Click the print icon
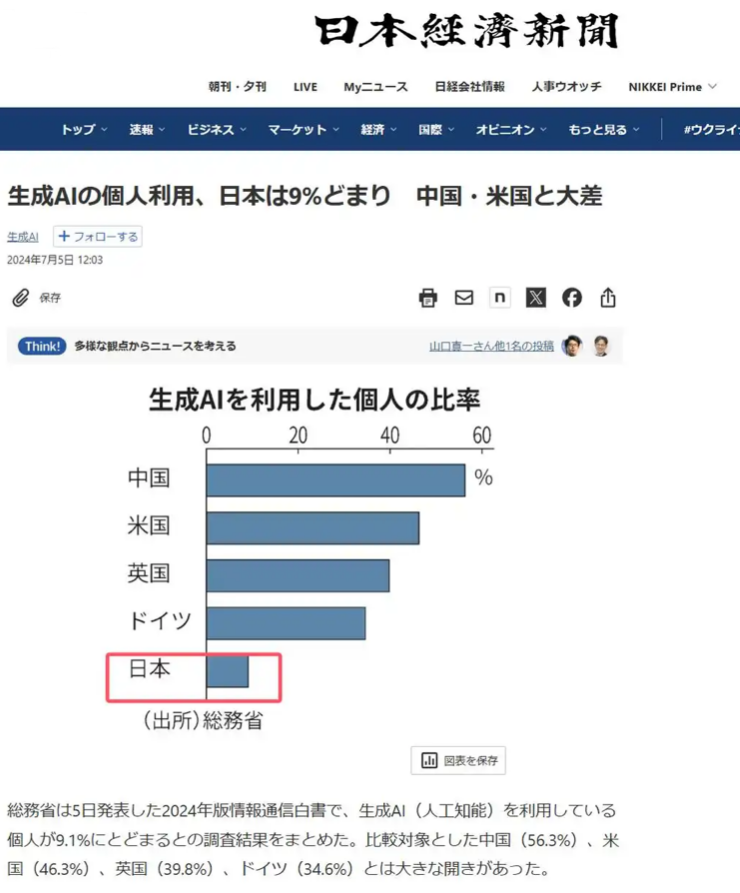This screenshot has width=740, height=893. coord(428,297)
